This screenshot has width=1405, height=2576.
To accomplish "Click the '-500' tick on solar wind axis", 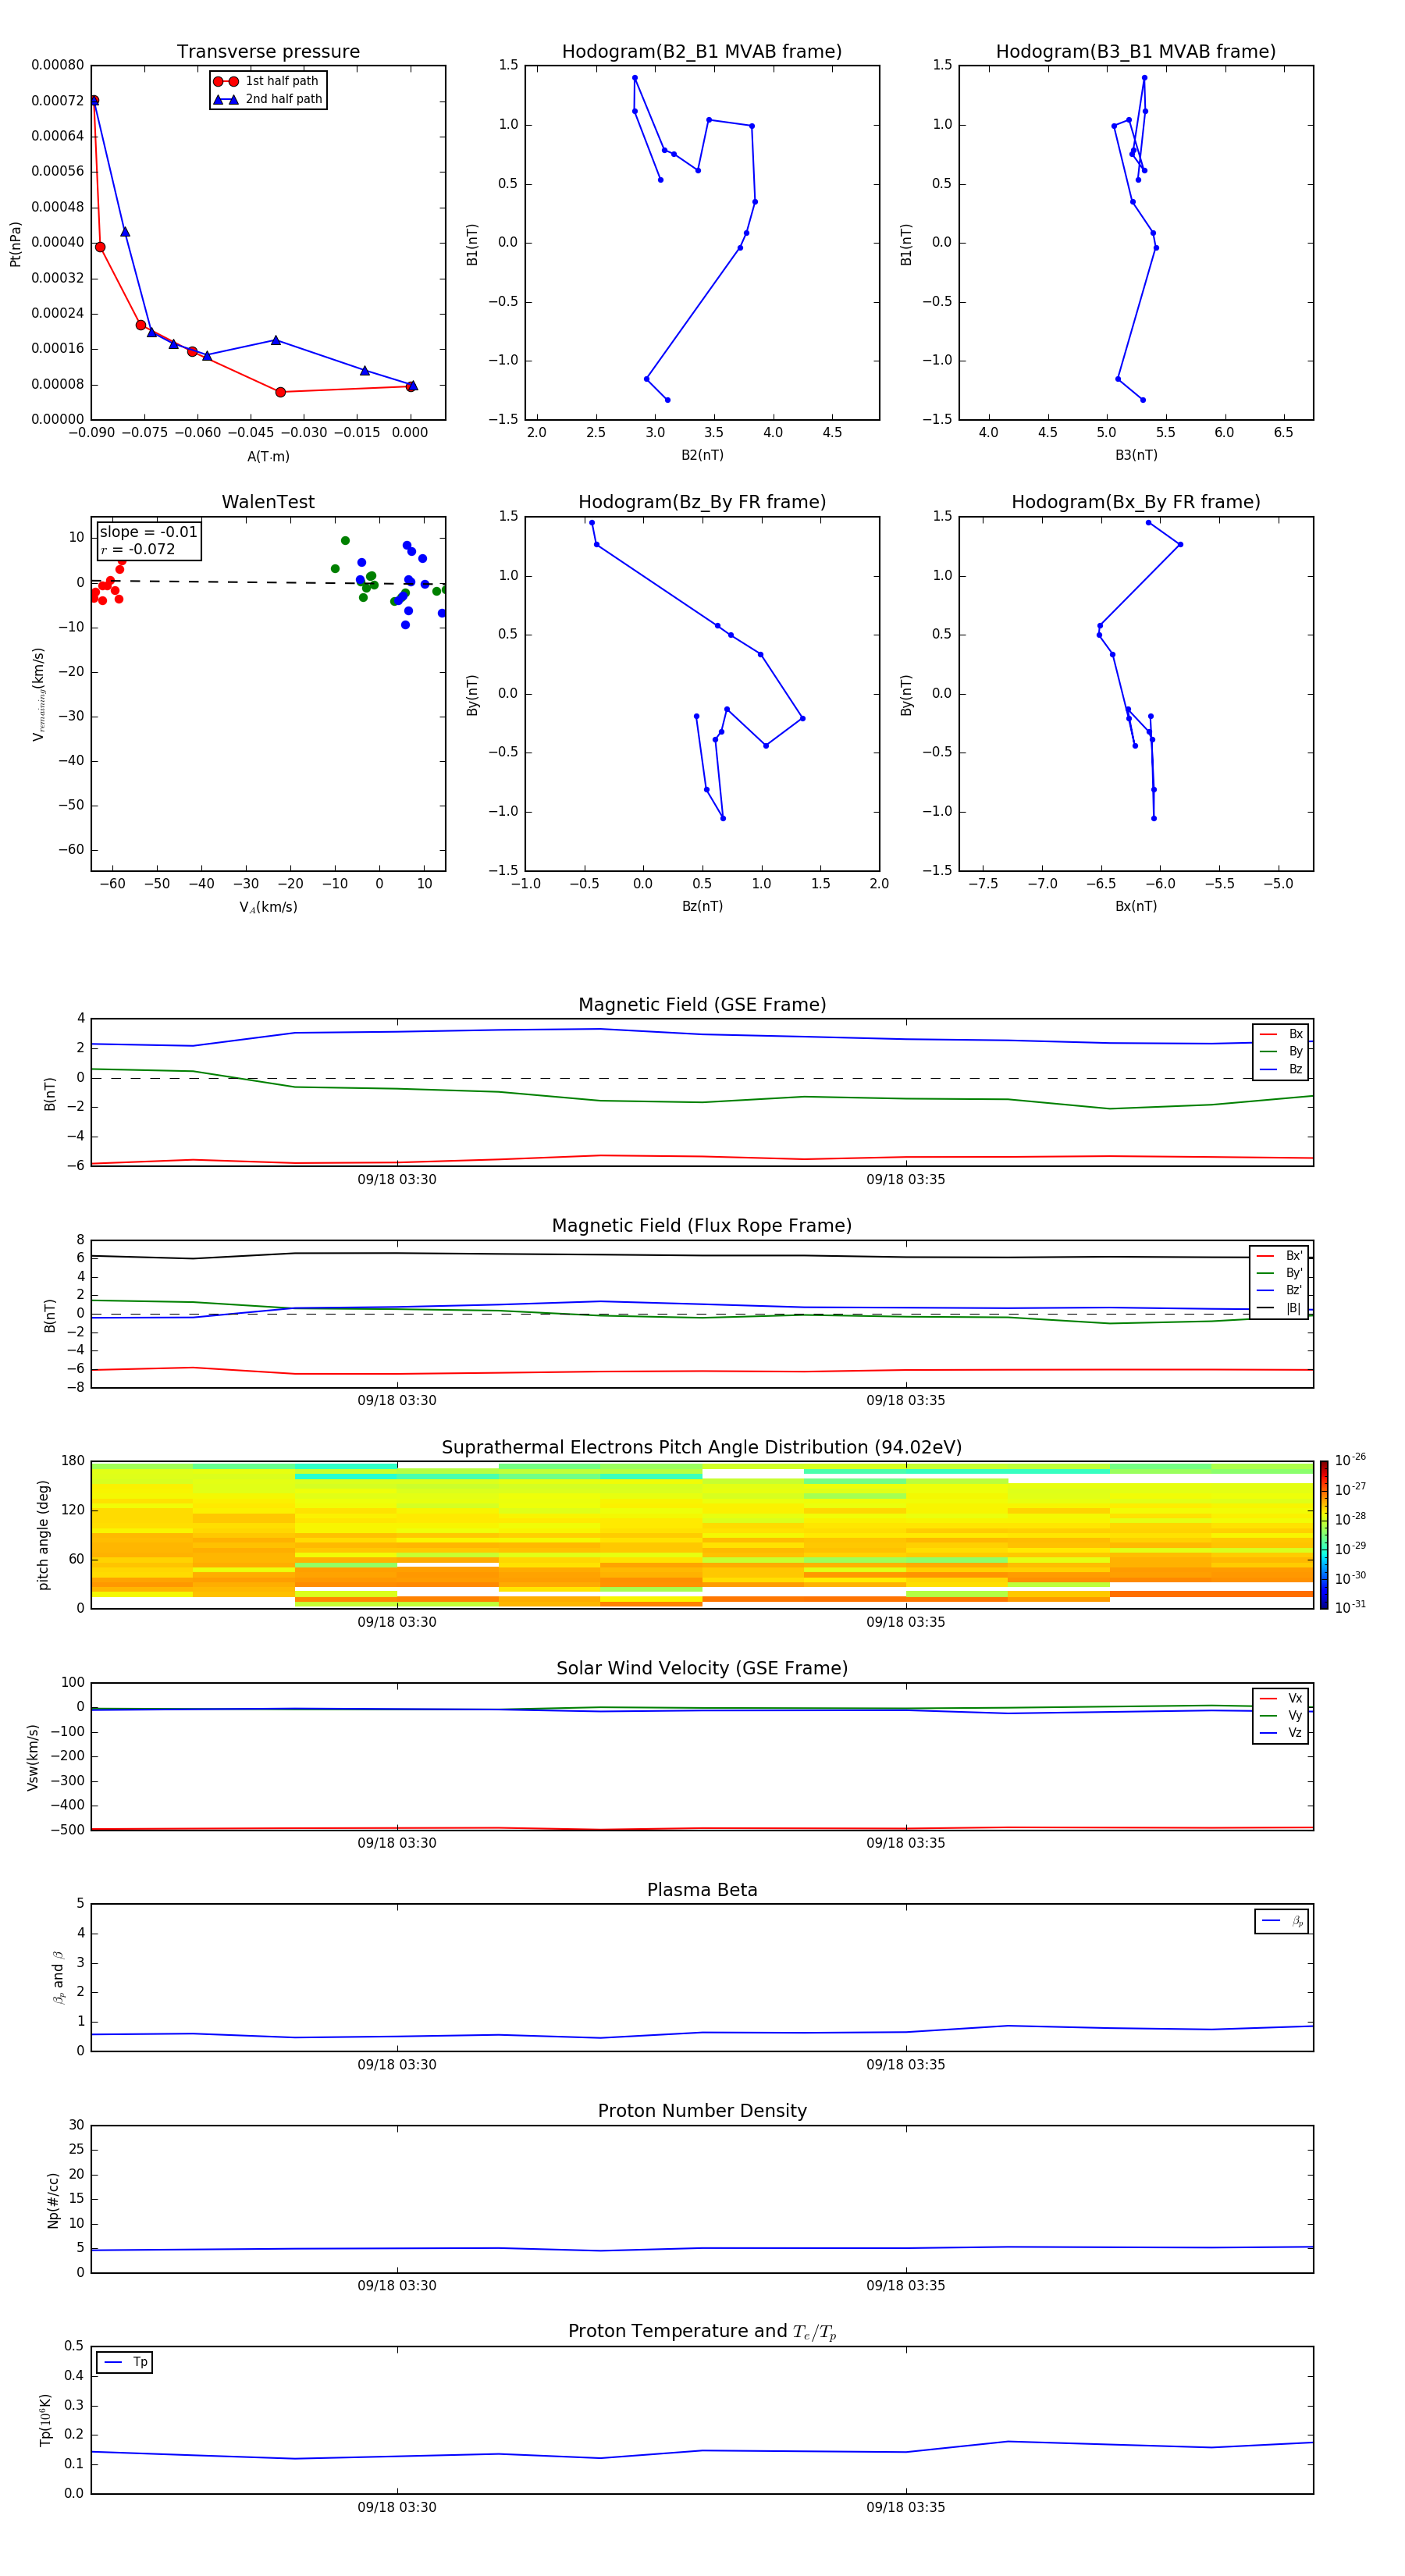I will 69,1830.
